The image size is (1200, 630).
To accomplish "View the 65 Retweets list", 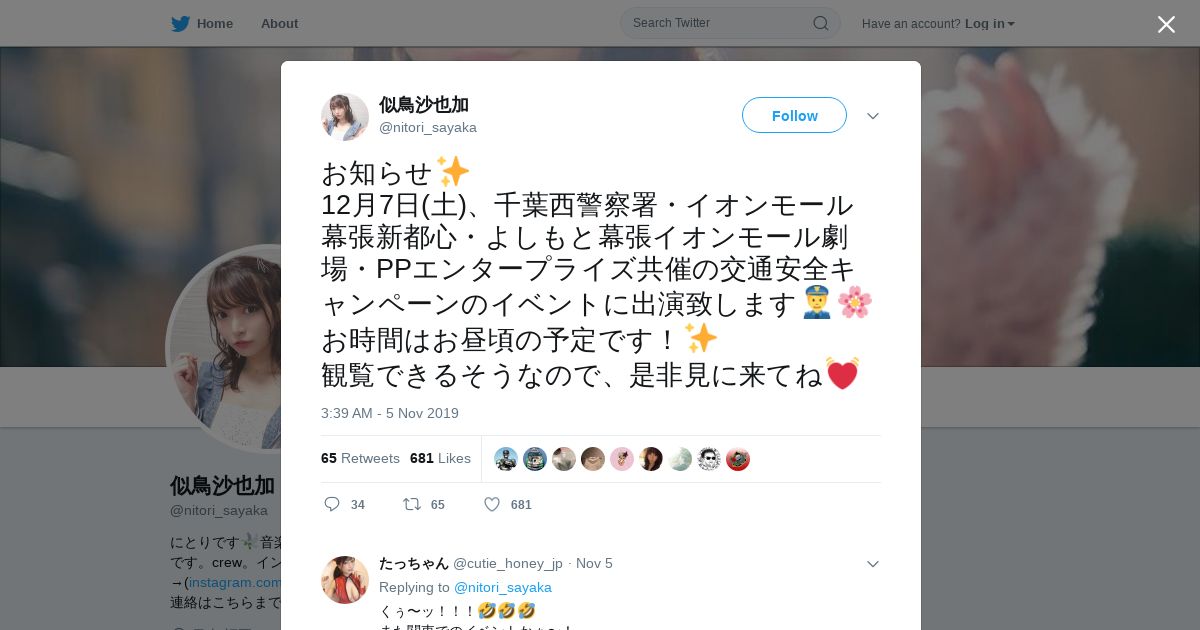I will click(360, 458).
